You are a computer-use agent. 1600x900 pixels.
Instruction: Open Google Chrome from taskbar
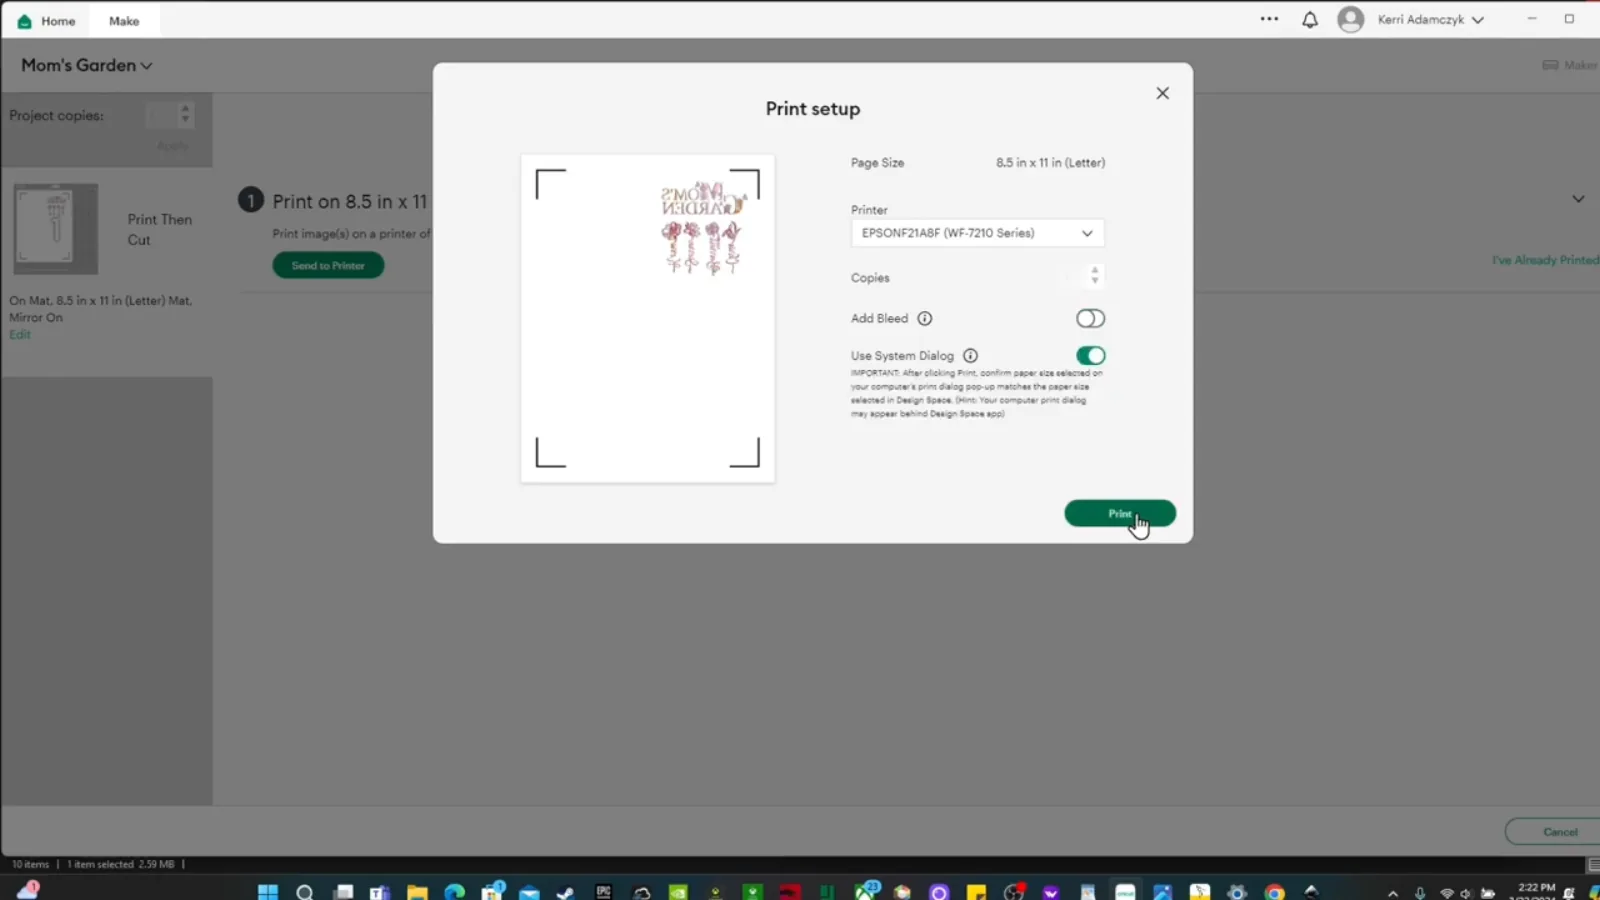pyautogui.click(x=1274, y=892)
